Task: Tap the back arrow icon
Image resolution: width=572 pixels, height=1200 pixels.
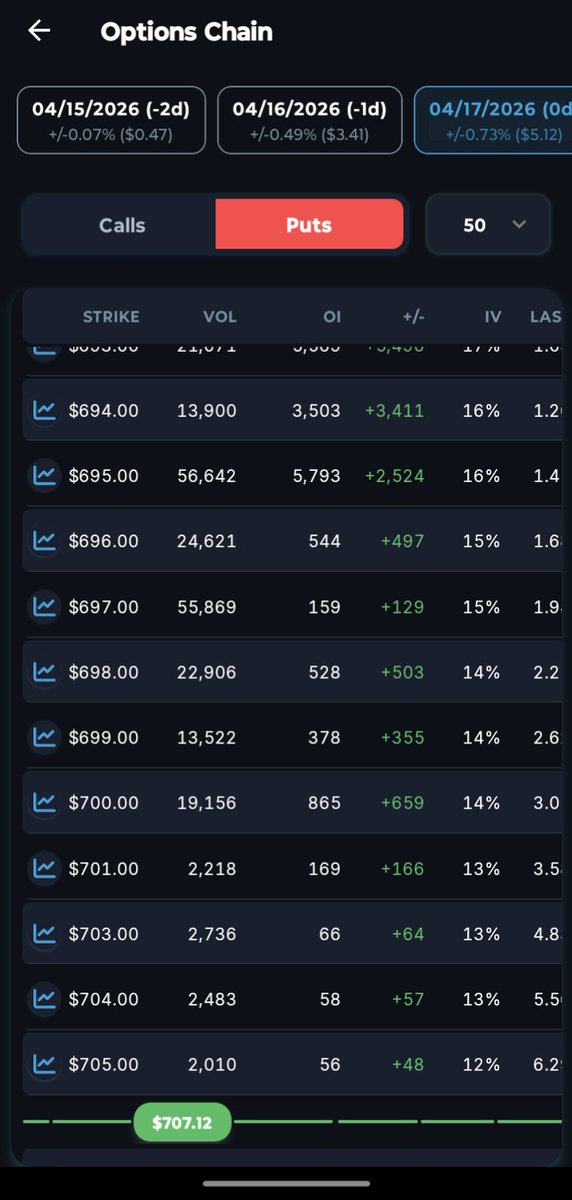Action: click(39, 31)
